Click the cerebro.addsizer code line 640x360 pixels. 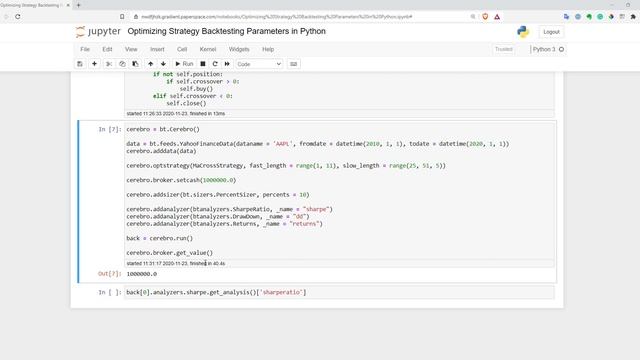[x=218, y=195]
